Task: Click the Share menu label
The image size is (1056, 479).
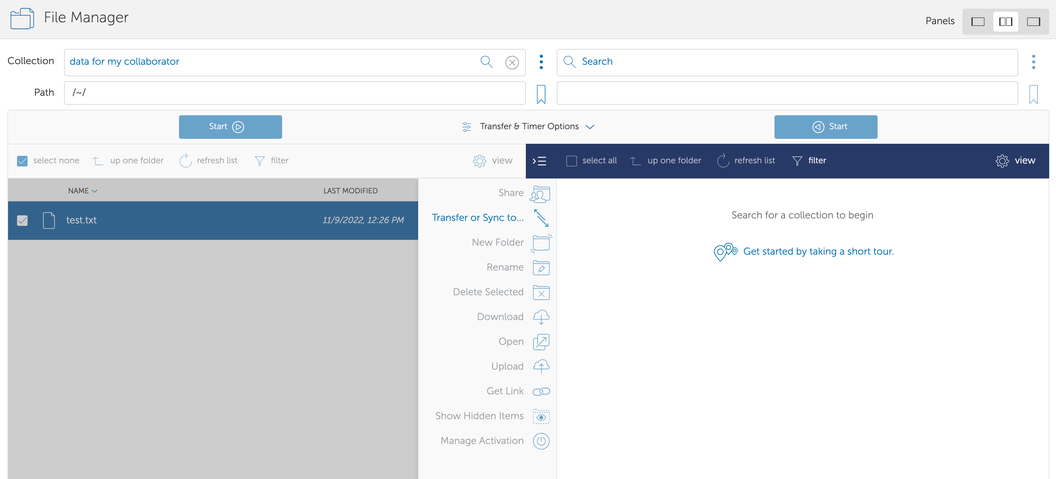Action: 510,193
